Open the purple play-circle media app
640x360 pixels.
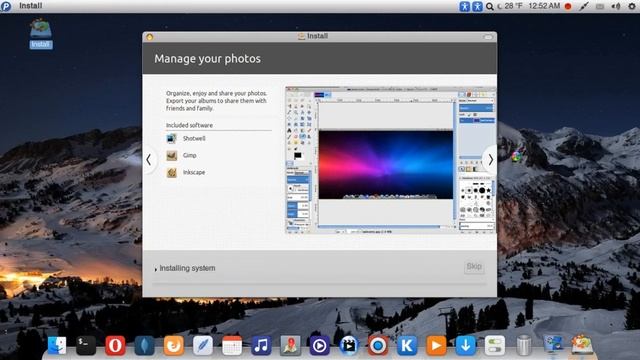(320, 345)
